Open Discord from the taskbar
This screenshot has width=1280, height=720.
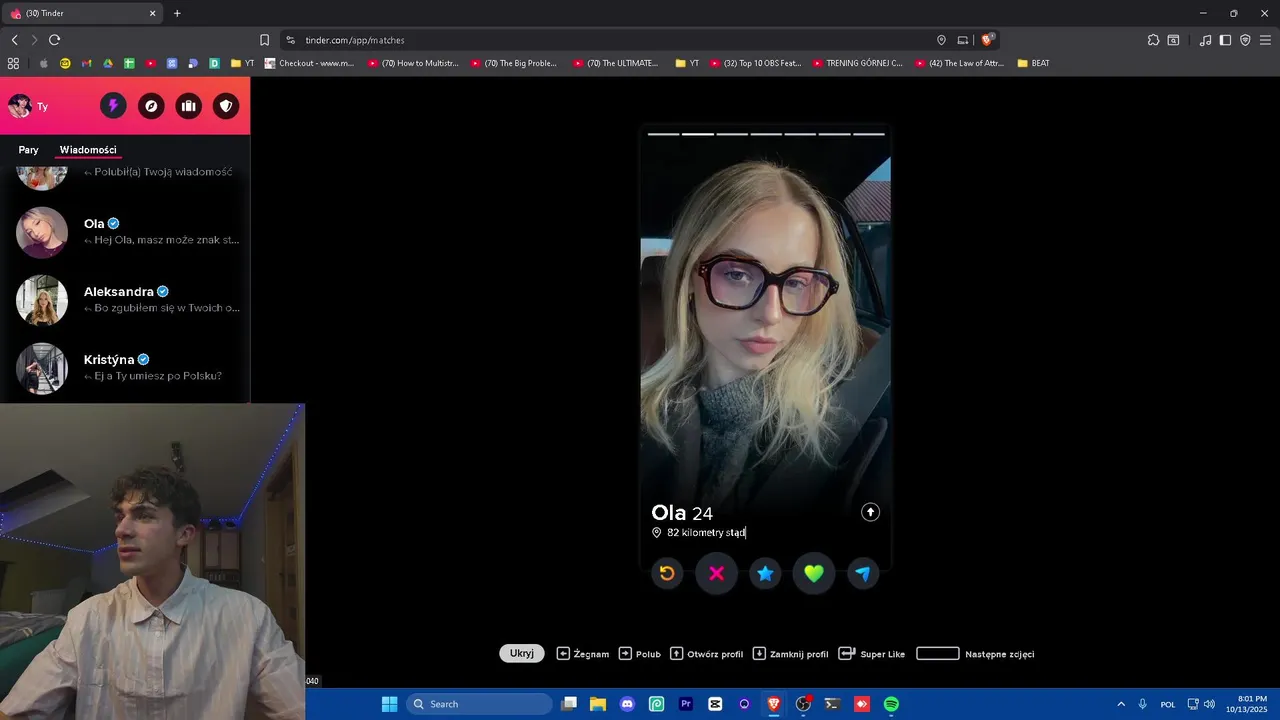click(627, 704)
